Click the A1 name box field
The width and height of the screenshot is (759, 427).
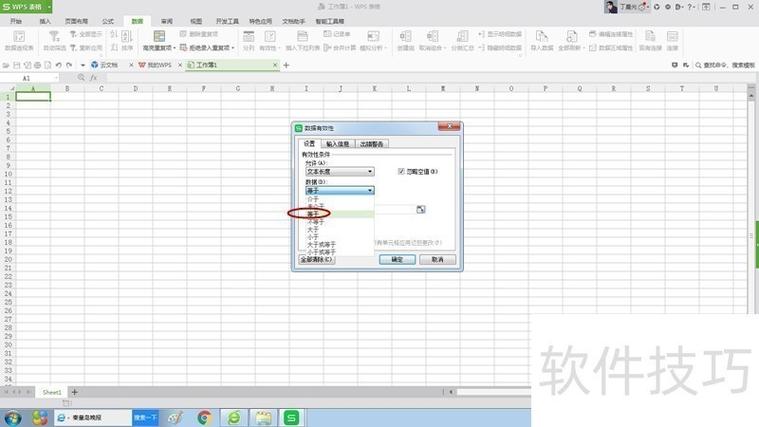[x=29, y=78]
